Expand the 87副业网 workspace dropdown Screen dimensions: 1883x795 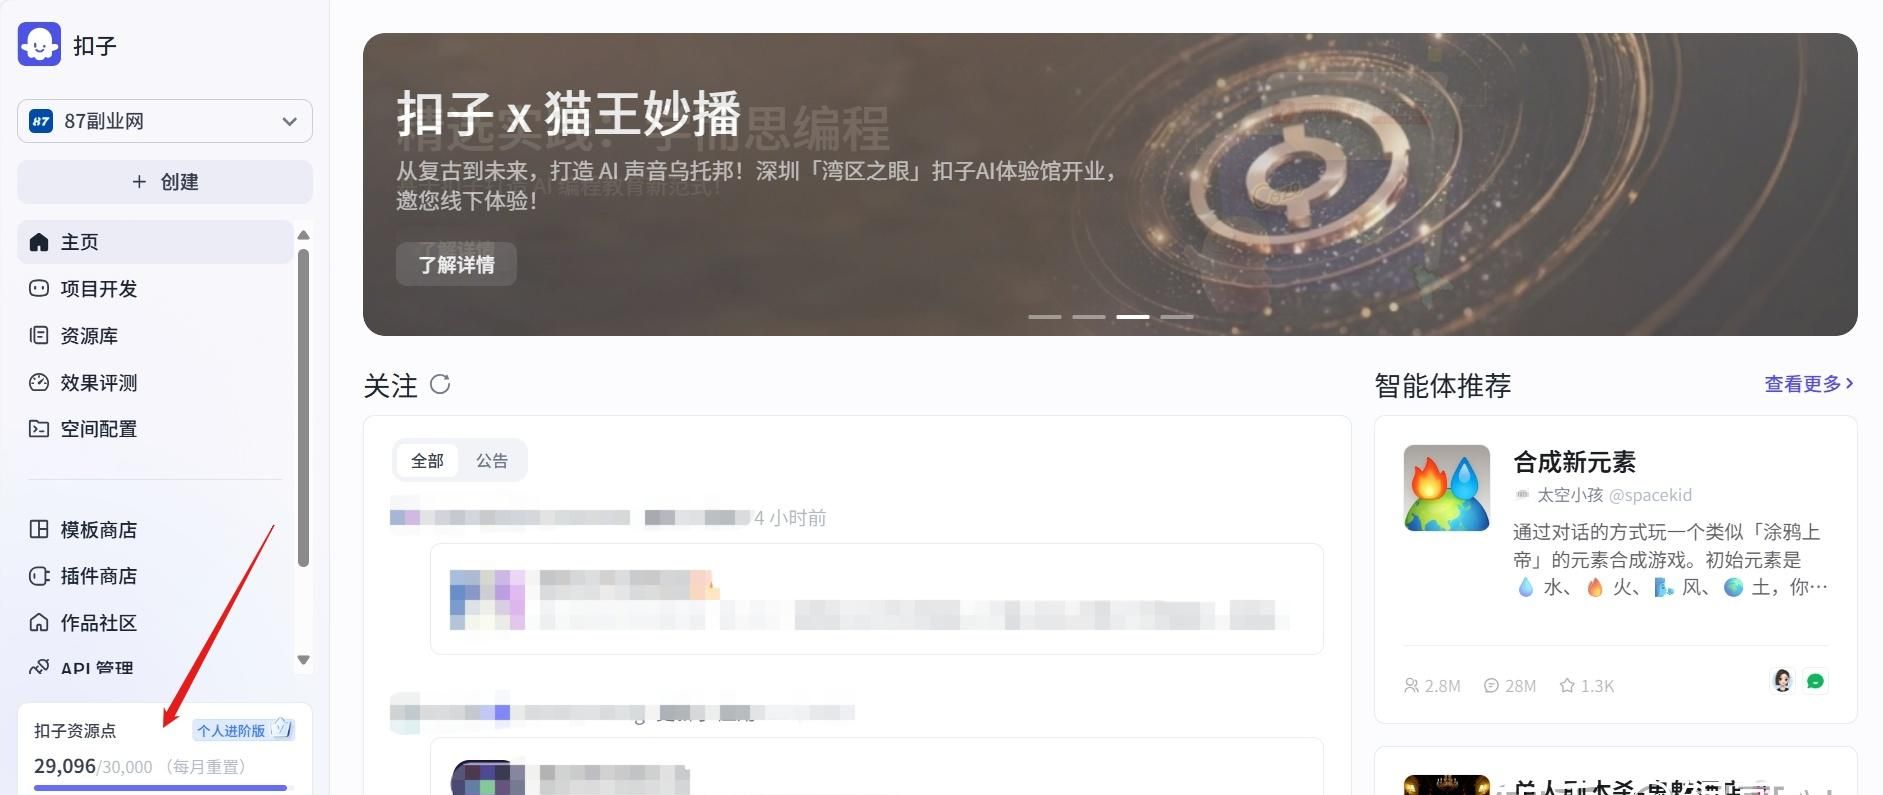pos(165,121)
